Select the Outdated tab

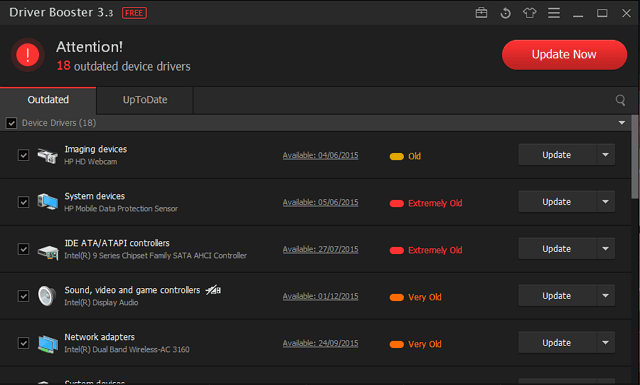pos(48,100)
